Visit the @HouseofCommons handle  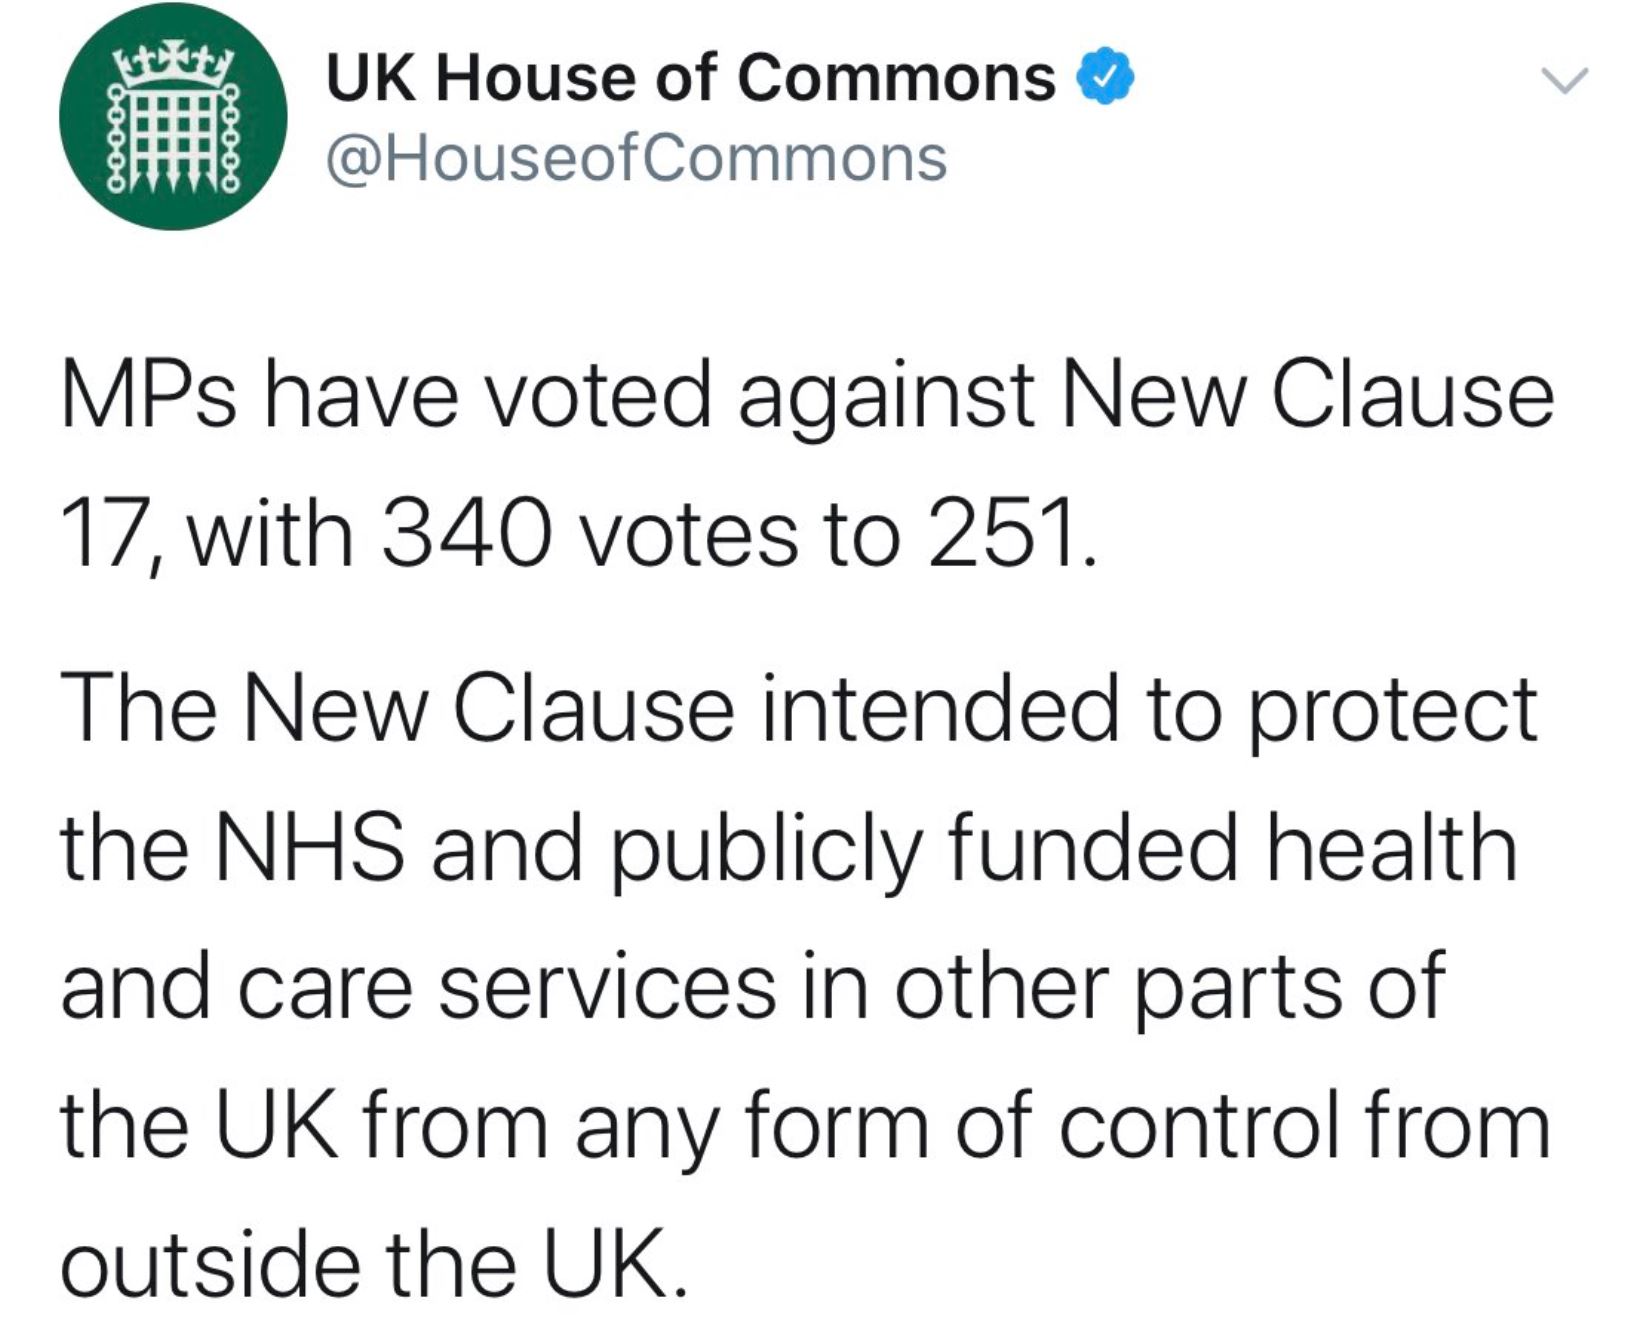(x=636, y=159)
